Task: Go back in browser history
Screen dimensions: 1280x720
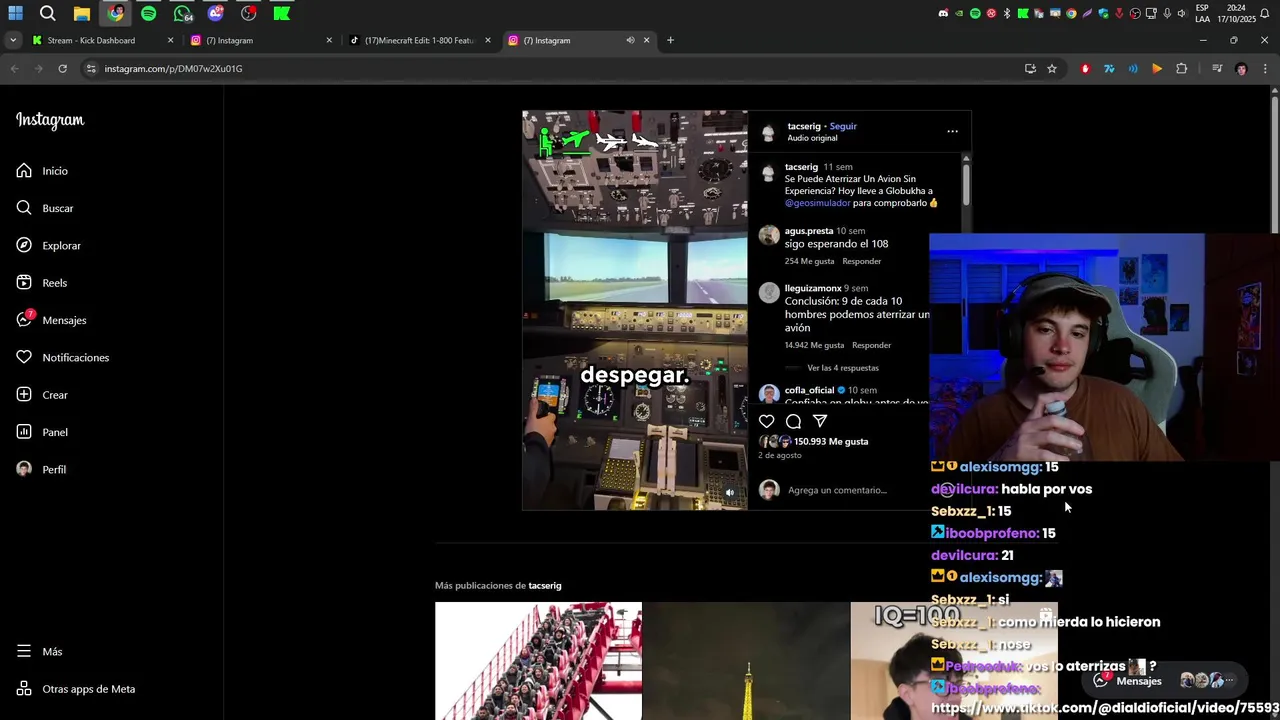Action: pos(14,69)
